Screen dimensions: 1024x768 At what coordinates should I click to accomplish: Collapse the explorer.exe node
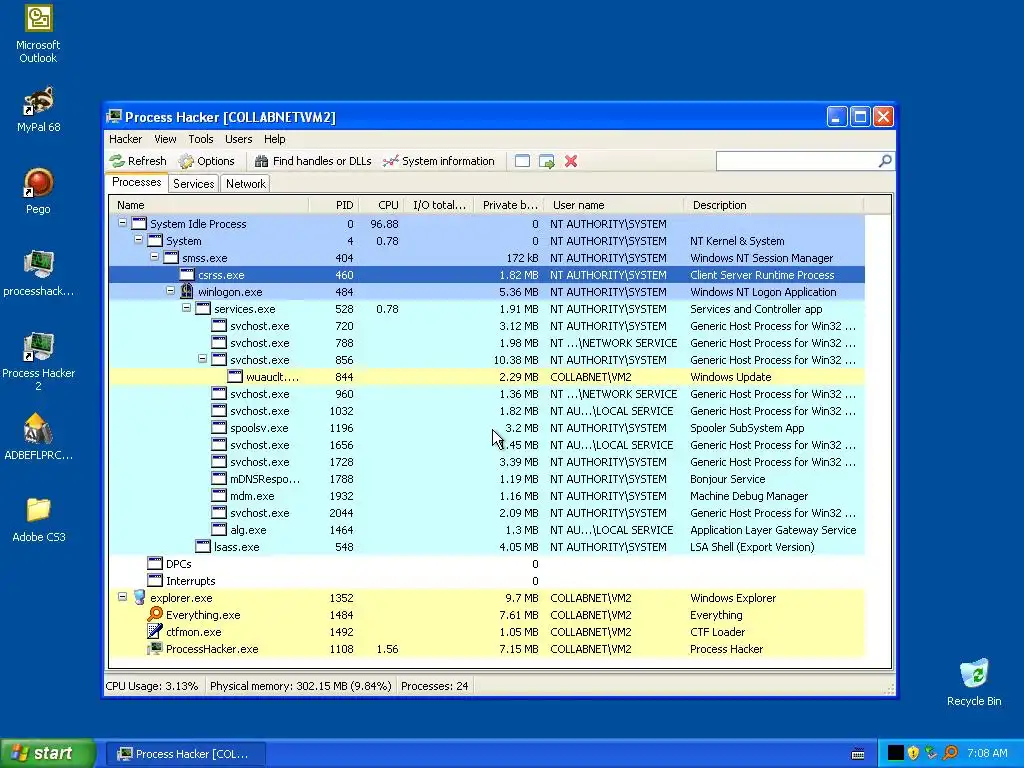[122, 597]
